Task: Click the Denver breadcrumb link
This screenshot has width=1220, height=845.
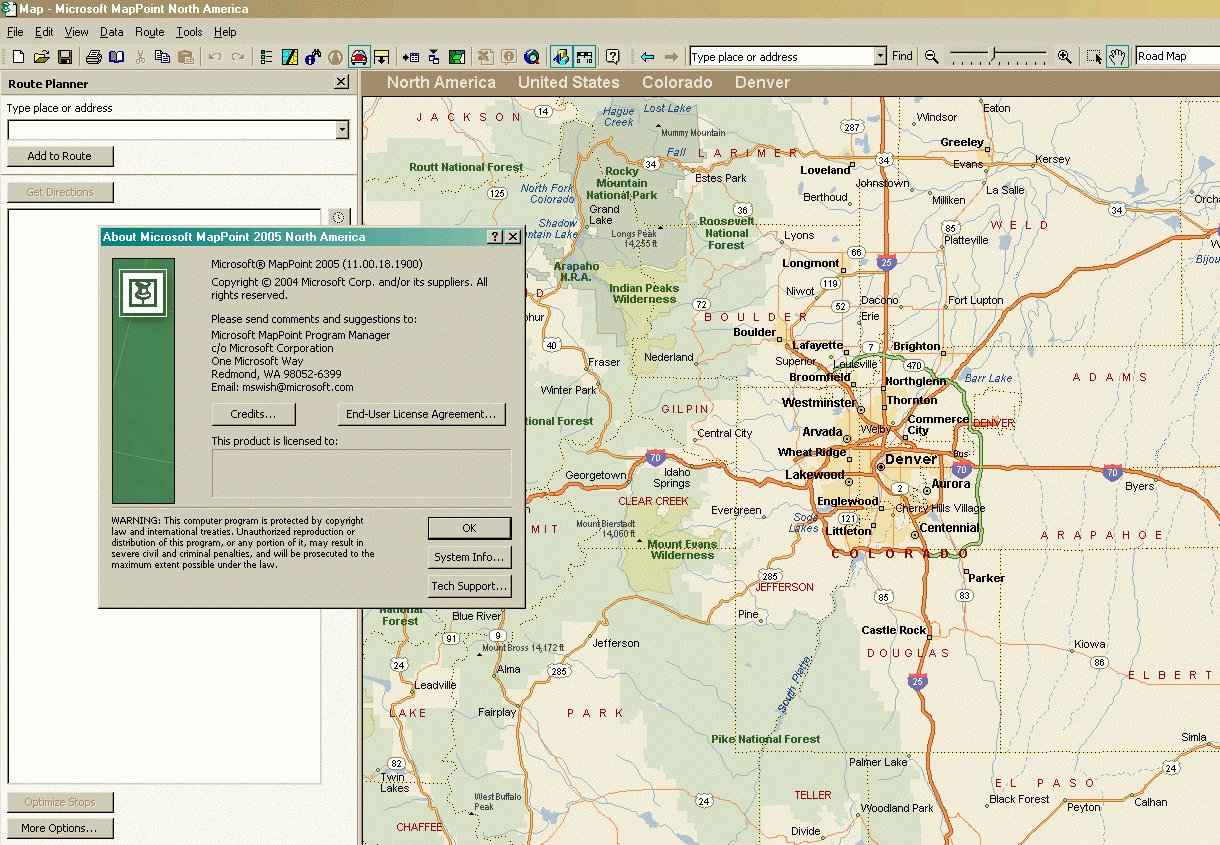Action: click(x=762, y=82)
